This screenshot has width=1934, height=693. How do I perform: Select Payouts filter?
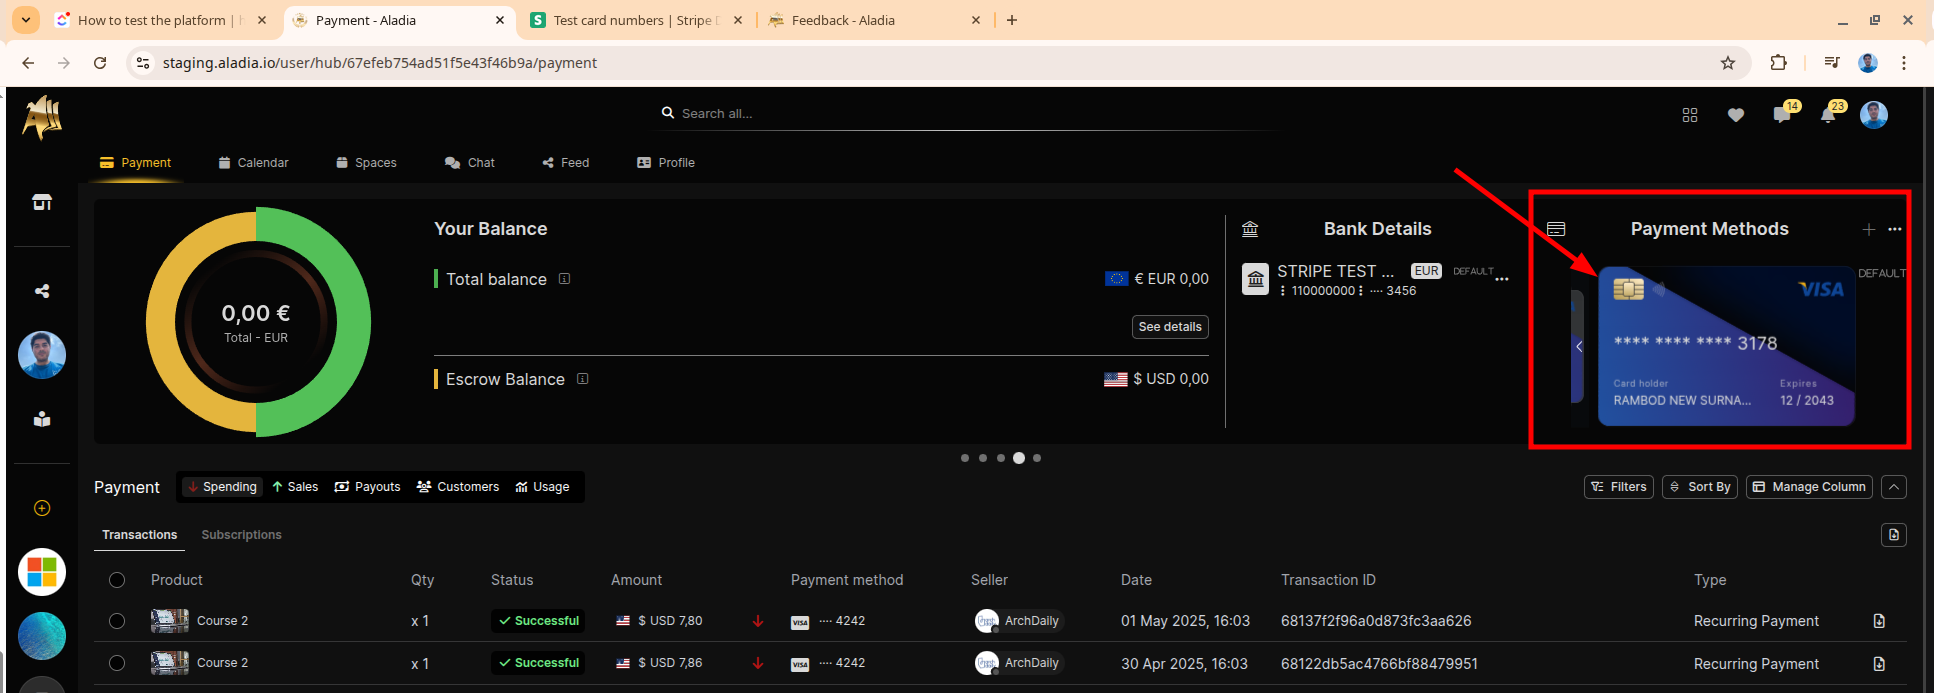[x=367, y=487]
